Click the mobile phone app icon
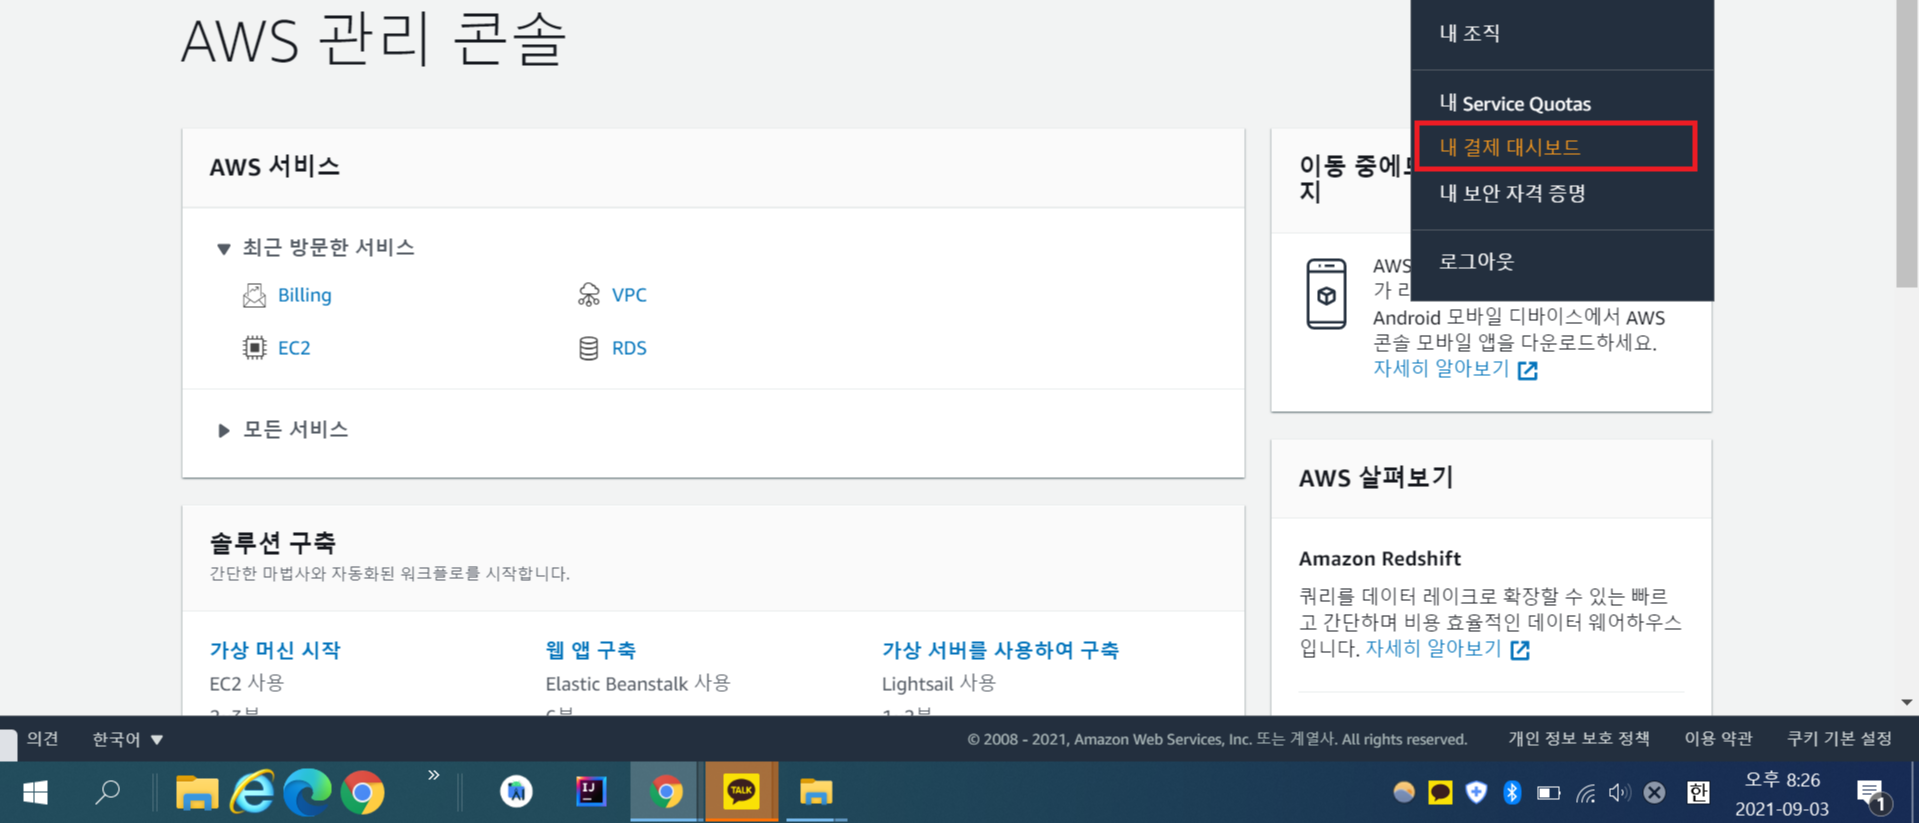Viewport: 1919px width, 823px height. (1326, 294)
